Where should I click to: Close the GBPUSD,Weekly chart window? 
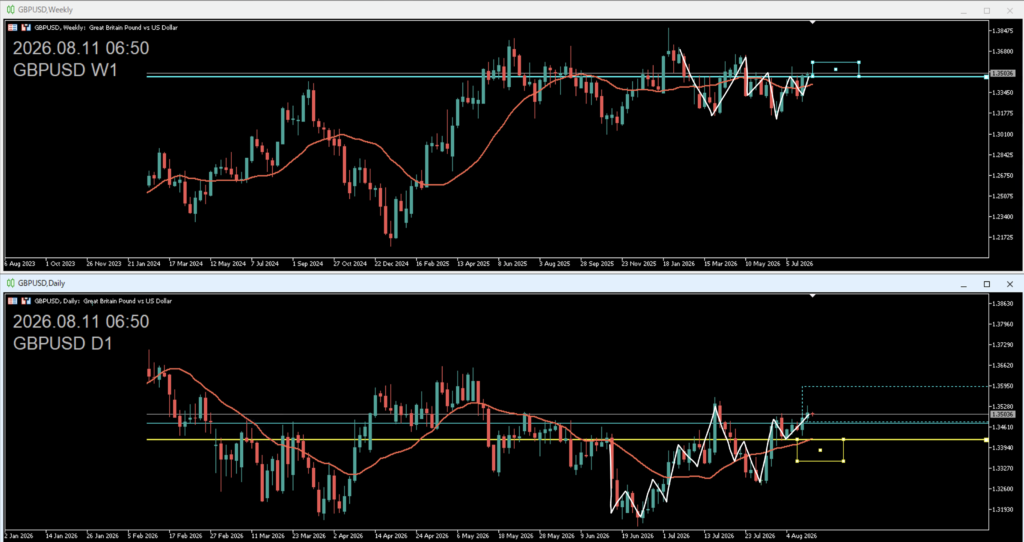click(x=1010, y=10)
